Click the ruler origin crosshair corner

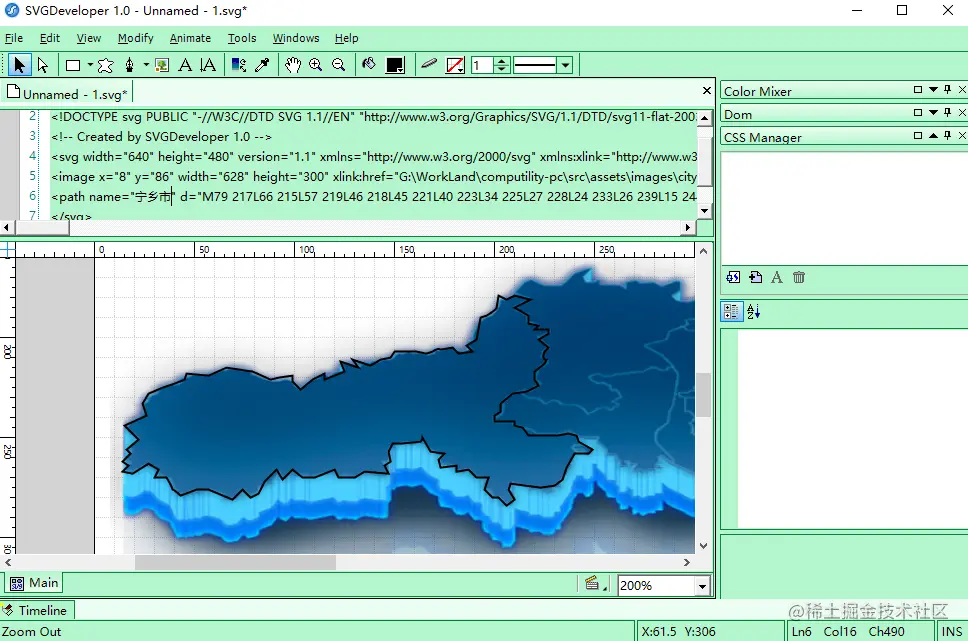(7, 249)
